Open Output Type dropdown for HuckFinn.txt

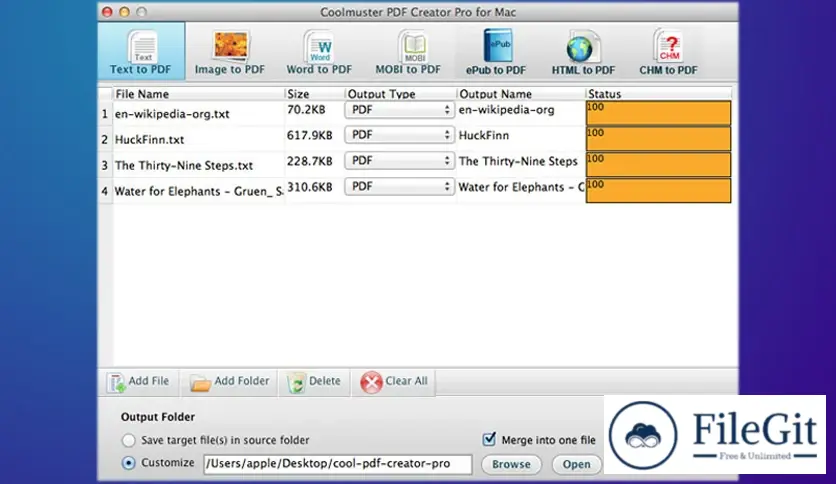(399, 135)
